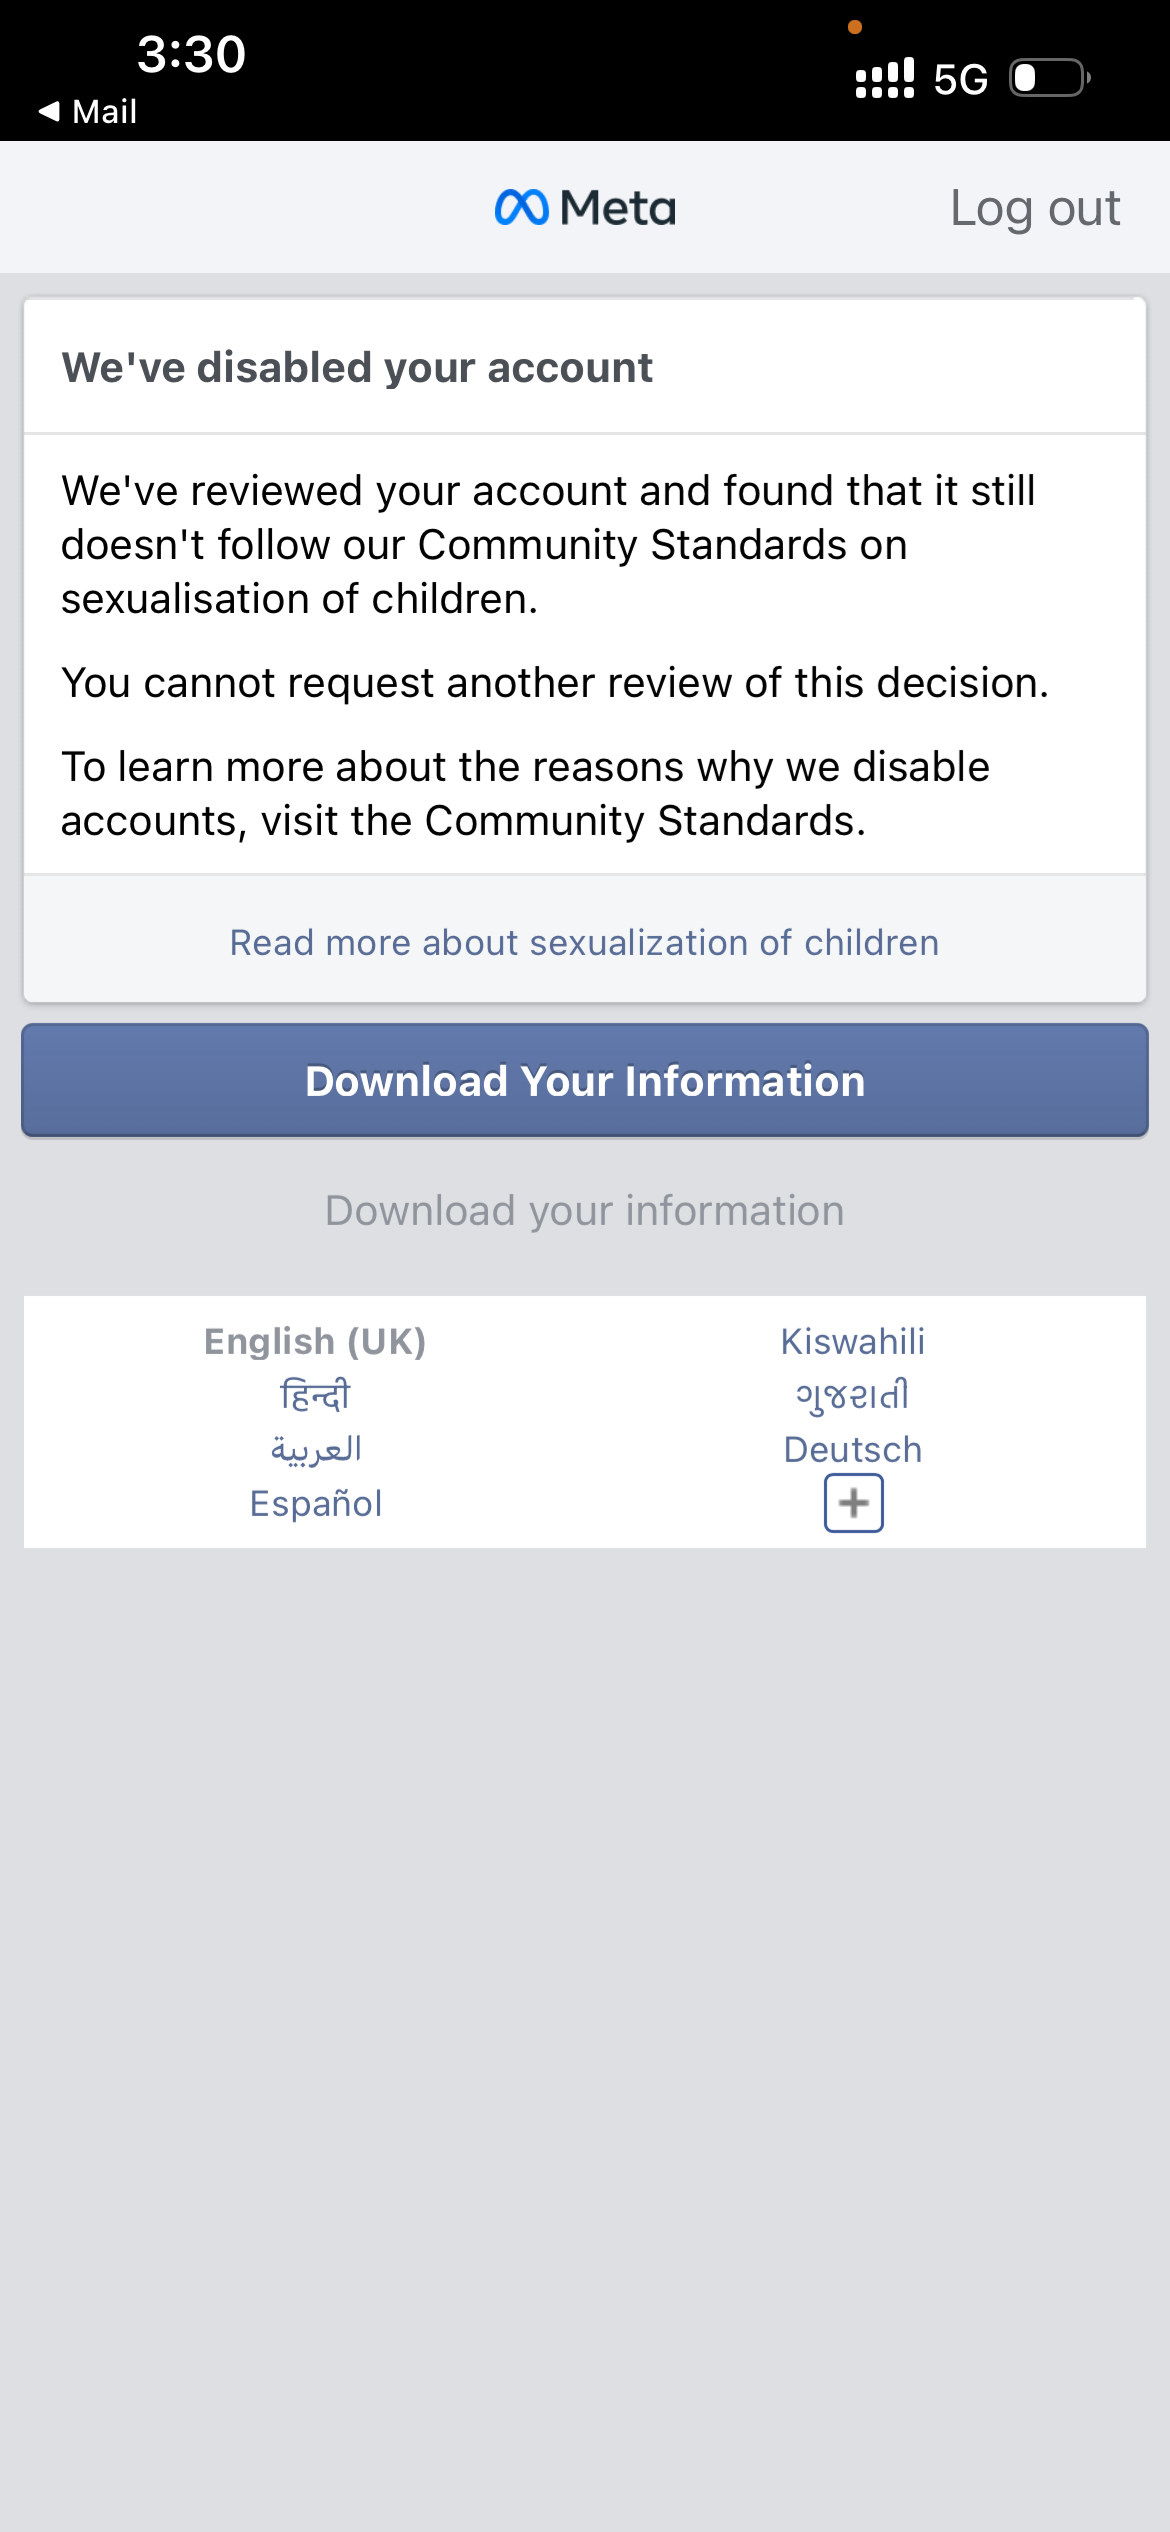
Task: Tap the battery indicator icon
Action: click(x=1049, y=78)
